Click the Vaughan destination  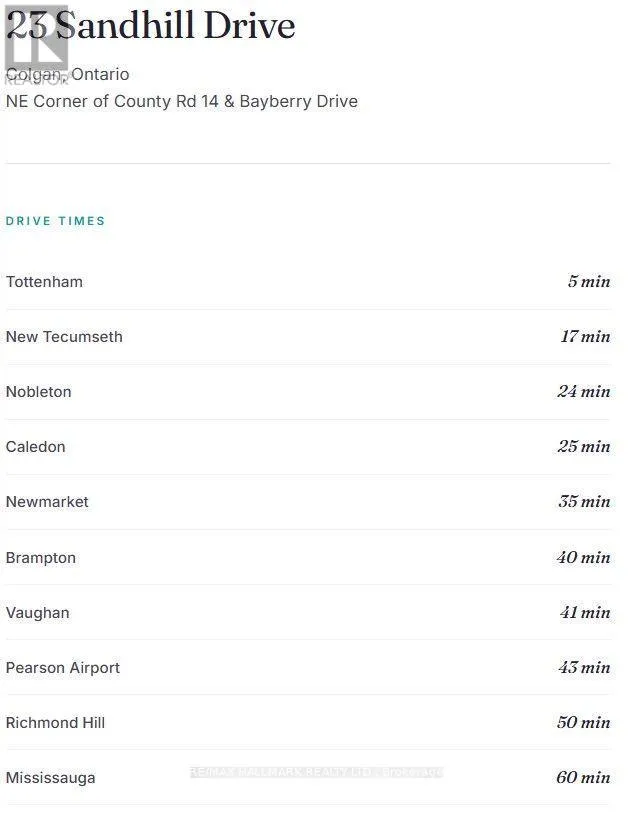tap(37, 613)
